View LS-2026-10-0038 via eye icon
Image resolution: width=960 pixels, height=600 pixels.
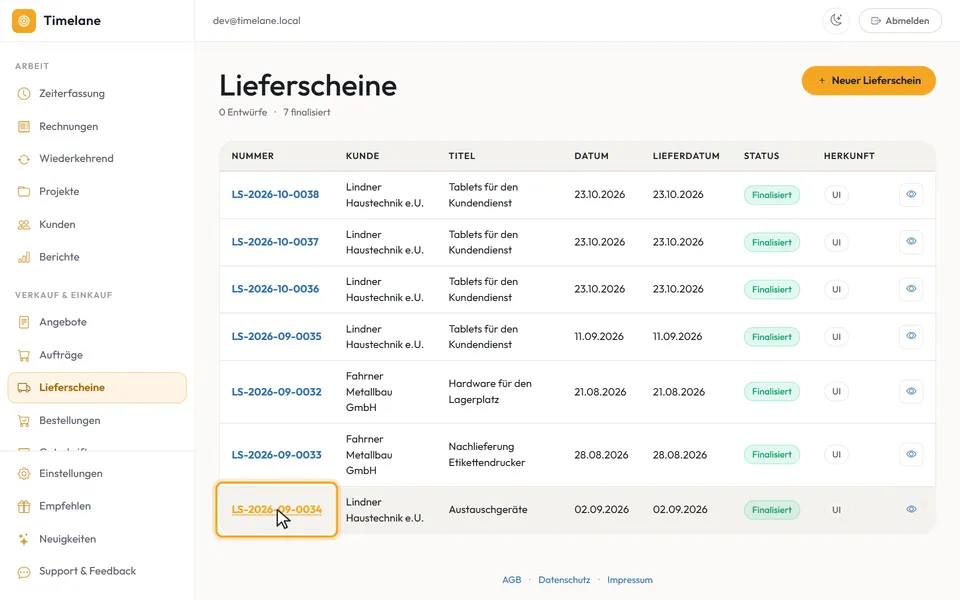coord(911,194)
